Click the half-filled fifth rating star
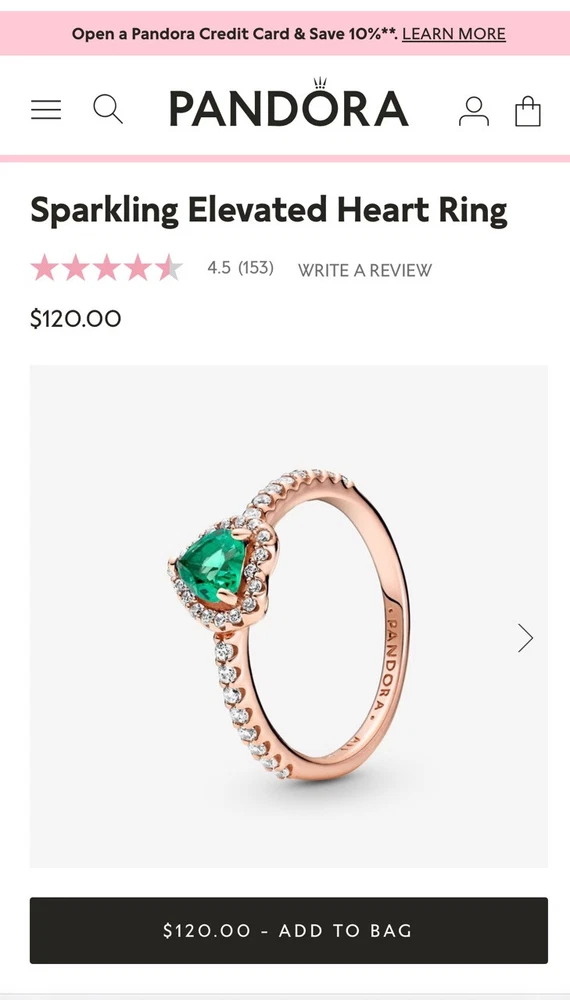The image size is (570, 1000). tap(169, 267)
